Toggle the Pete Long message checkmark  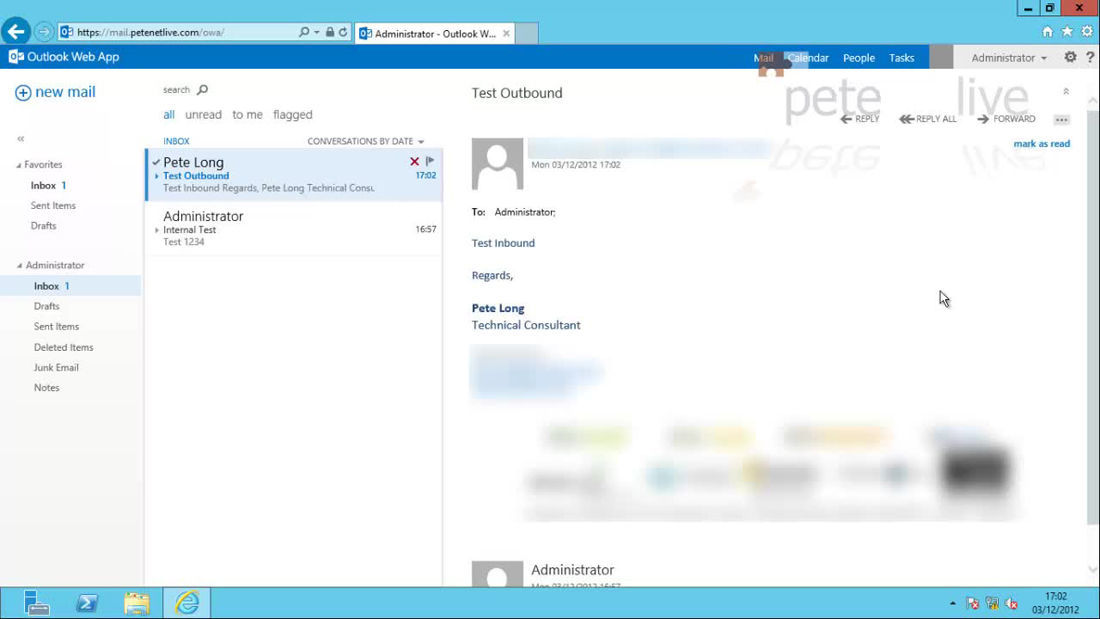[x=156, y=162]
